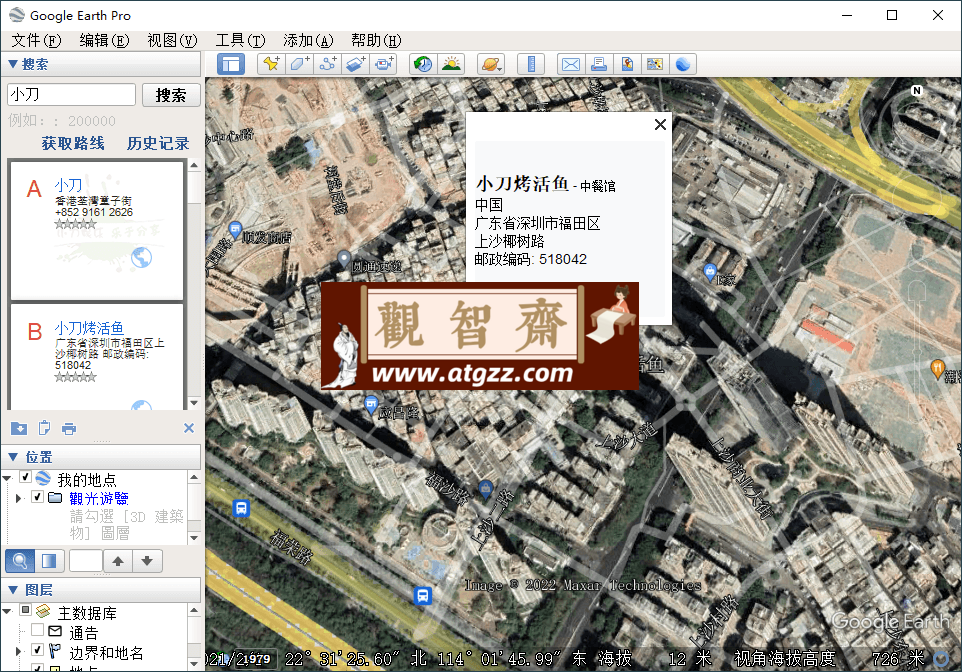Toggle the sidebar panel toolbar button

[x=231, y=64]
